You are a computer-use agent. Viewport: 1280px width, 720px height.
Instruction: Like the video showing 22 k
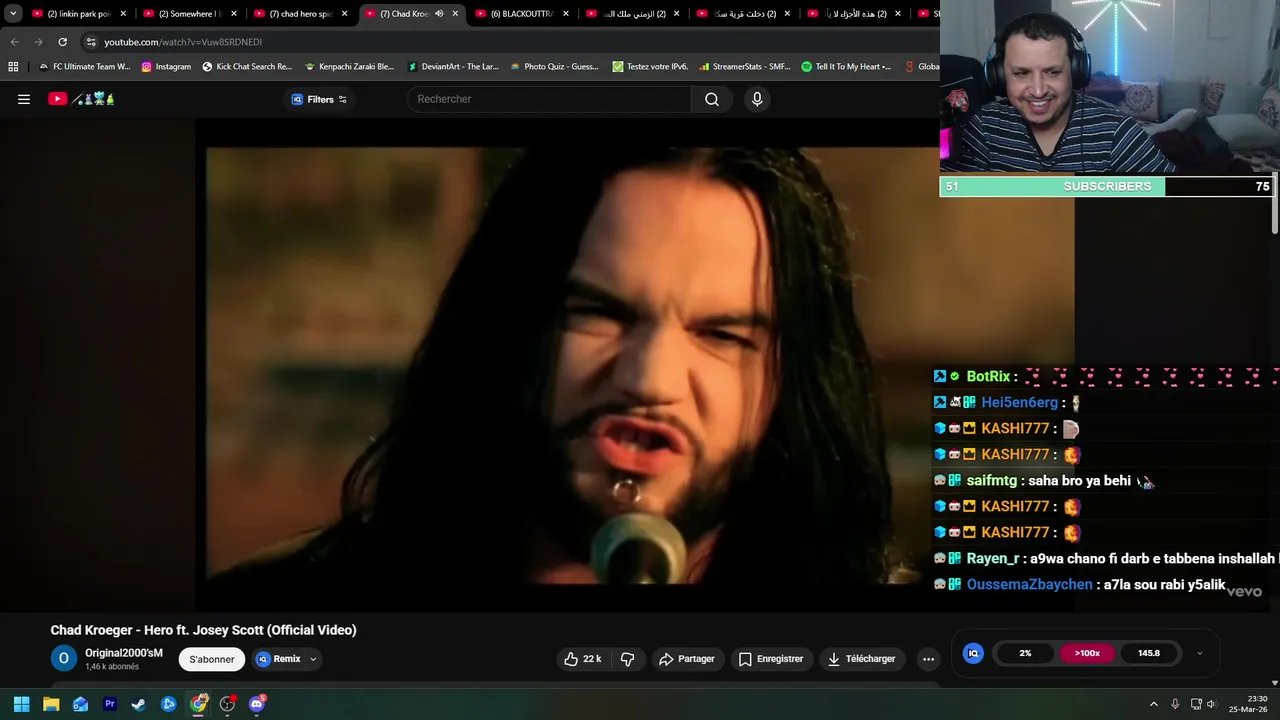tap(583, 659)
